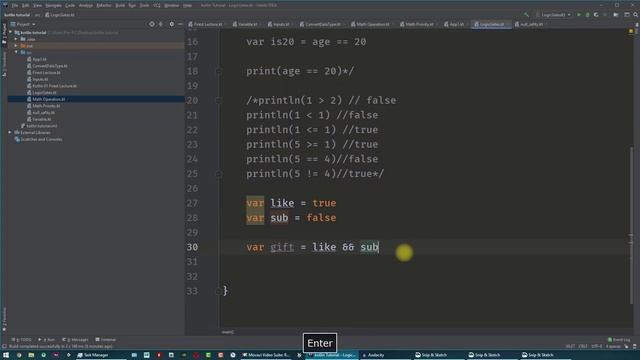640x360 pixels.
Task: Click the Debug bug icon in toolbar
Action: (x=587, y=15)
